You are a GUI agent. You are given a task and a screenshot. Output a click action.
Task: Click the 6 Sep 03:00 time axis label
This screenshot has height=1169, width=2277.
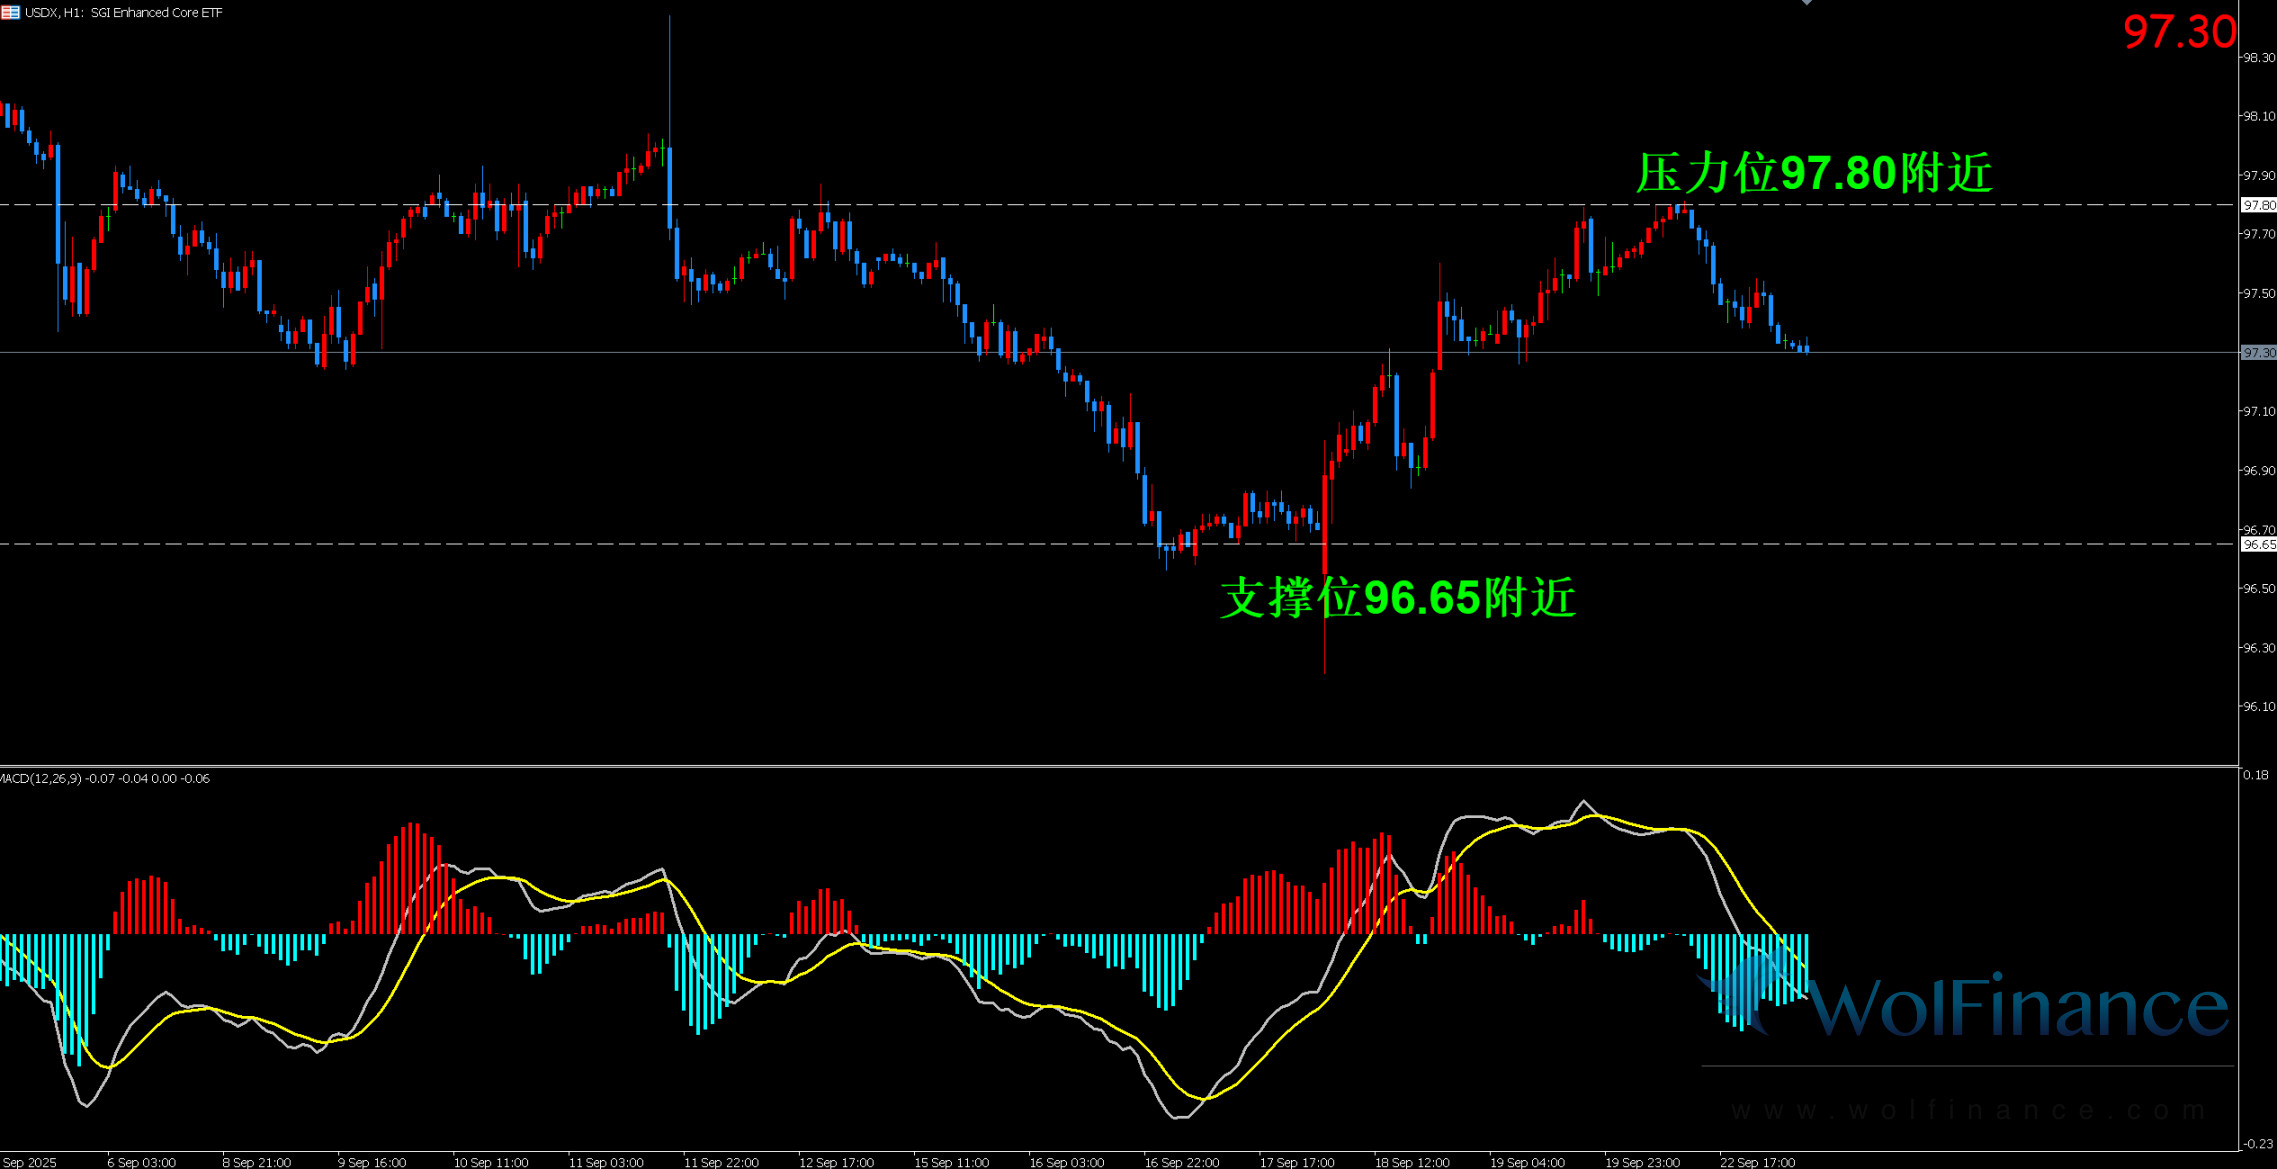141,1162
